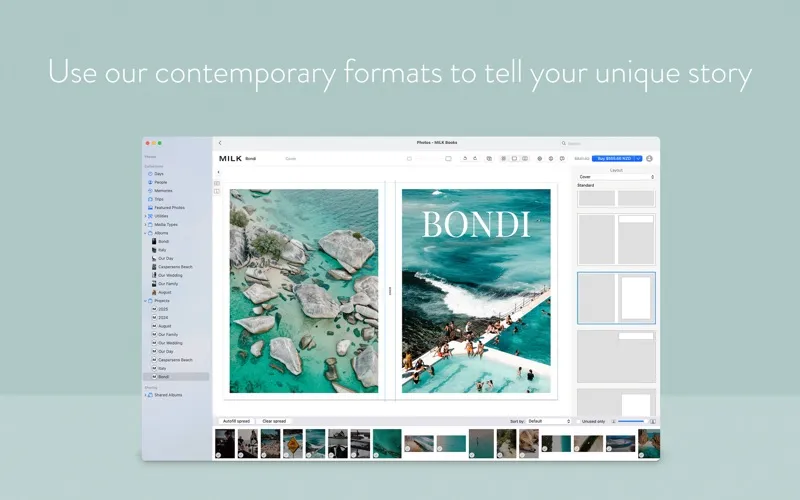This screenshot has height=500, width=800.
Task: Click the upper page-panel icon left of the canvas
Action: point(217,183)
